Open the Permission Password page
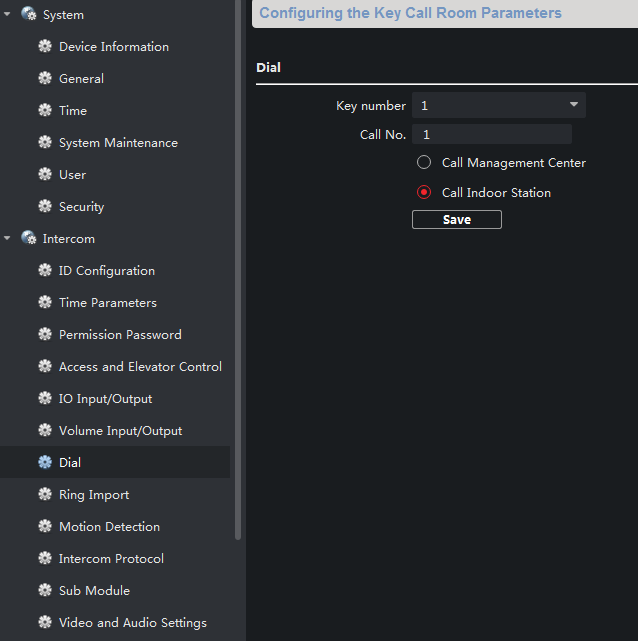 [x=120, y=335]
